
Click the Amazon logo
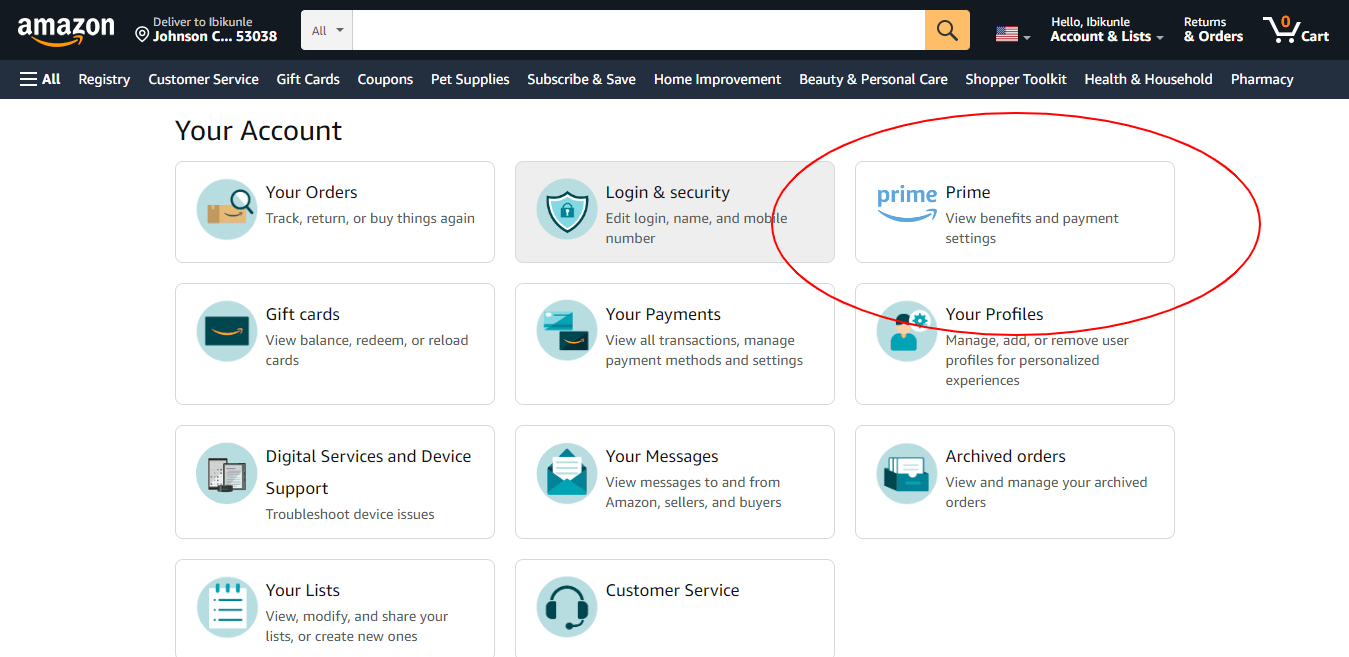coord(66,31)
